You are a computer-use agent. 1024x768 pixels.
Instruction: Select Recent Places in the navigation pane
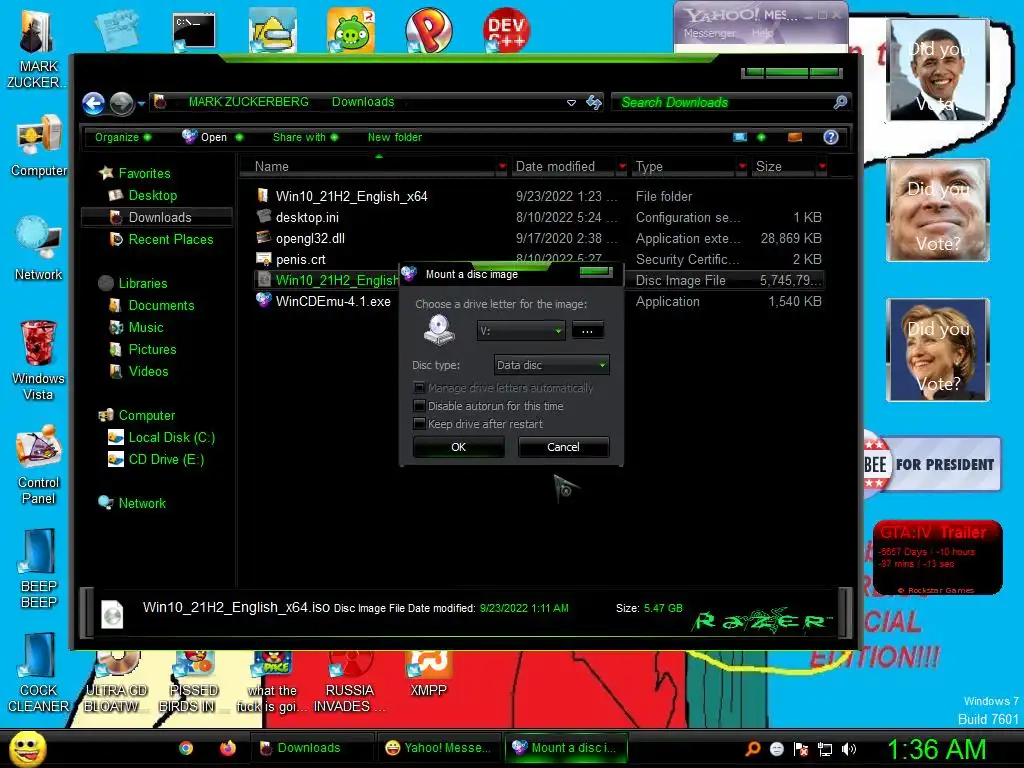[x=170, y=240]
